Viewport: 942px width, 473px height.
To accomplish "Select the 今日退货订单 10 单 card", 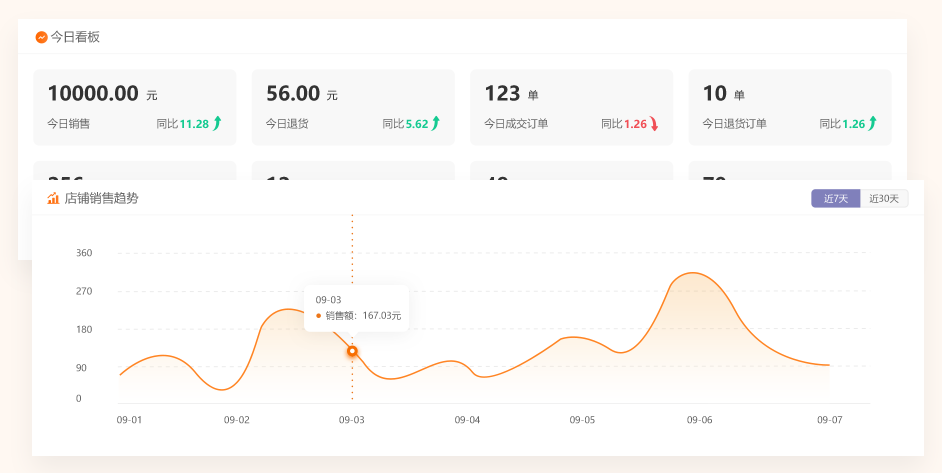I will [789, 107].
